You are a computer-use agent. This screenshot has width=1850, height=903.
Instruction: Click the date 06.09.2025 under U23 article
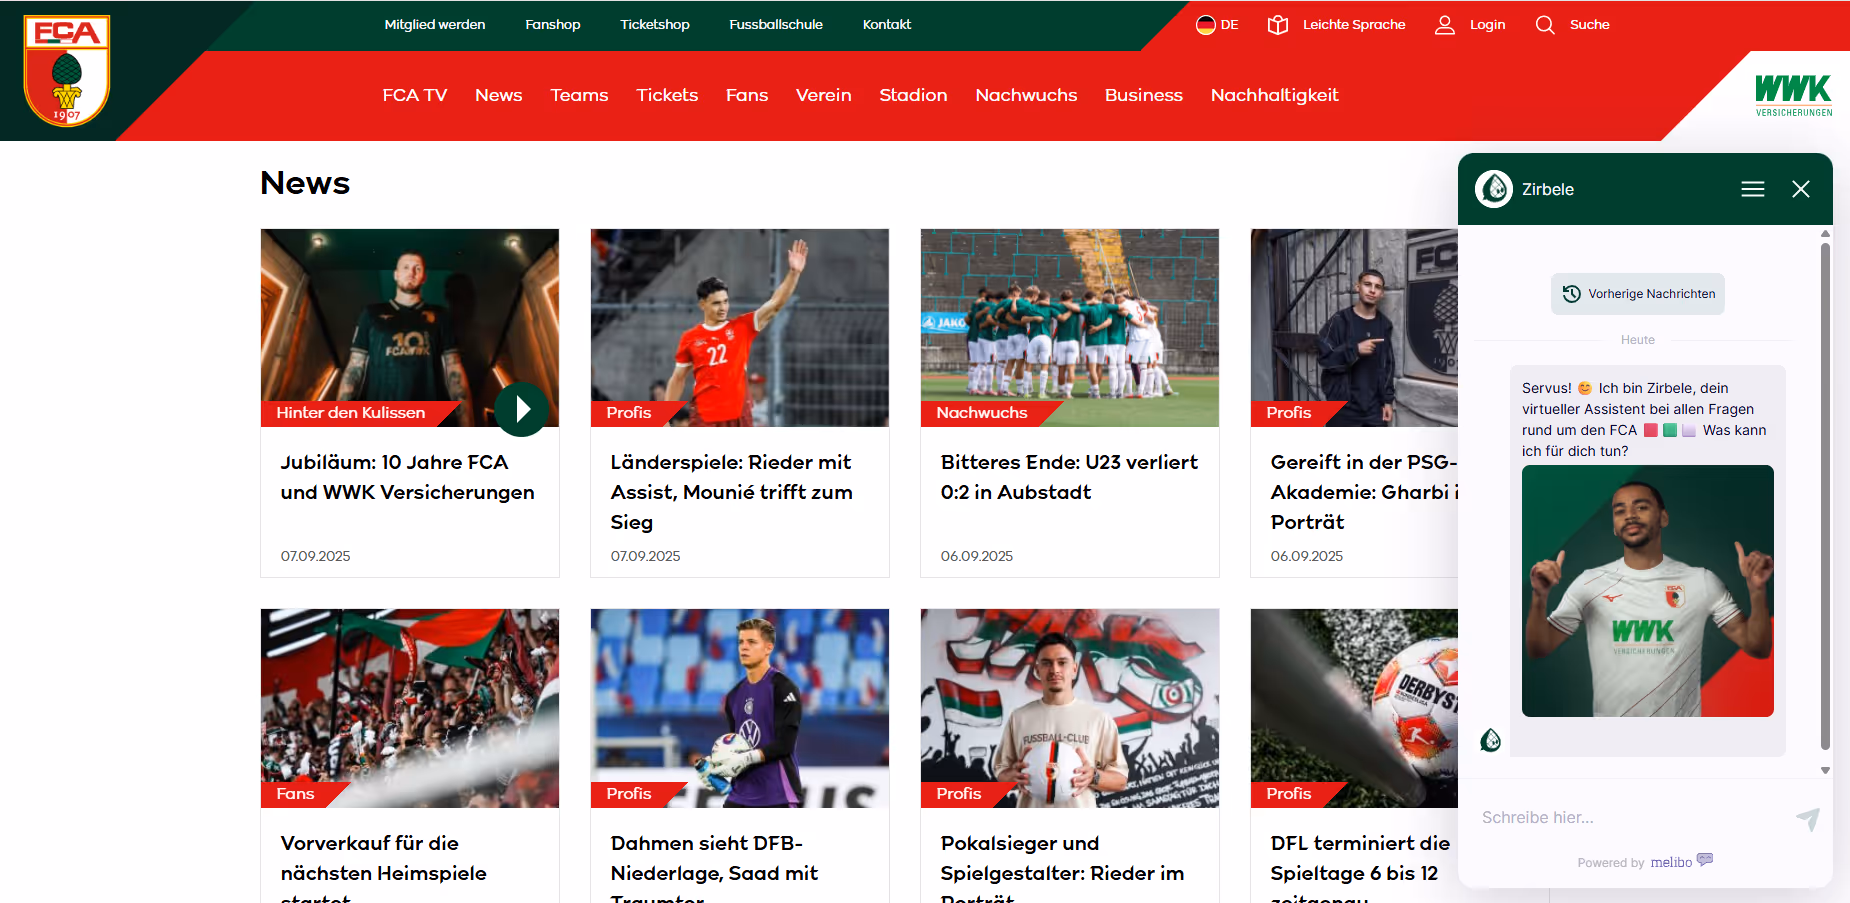point(977,556)
